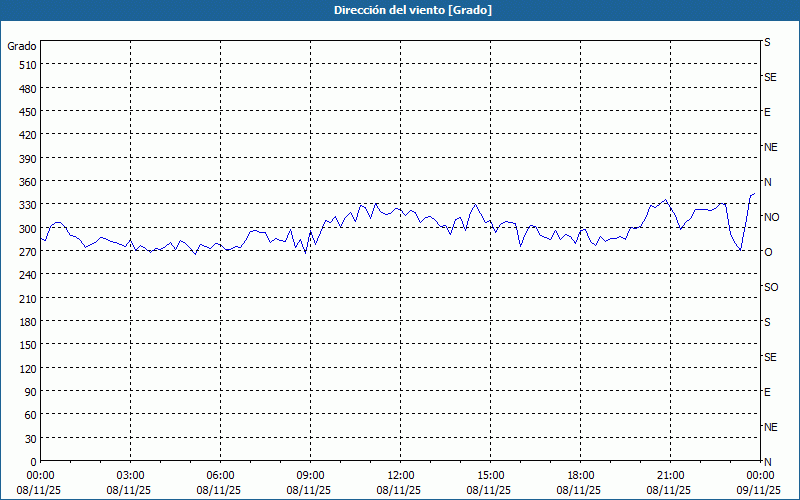Click the 480 value on the degree axis
800x500 pixels.
tap(28, 89)
